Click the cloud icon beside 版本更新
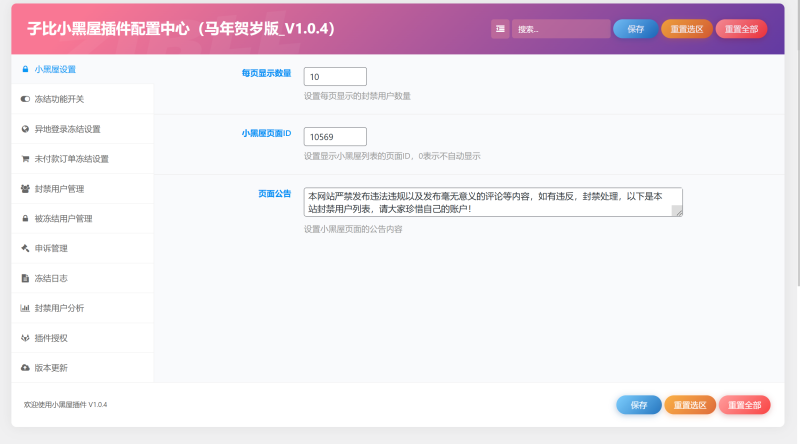This screenshot has height=444, width=800. pos(25,367)
